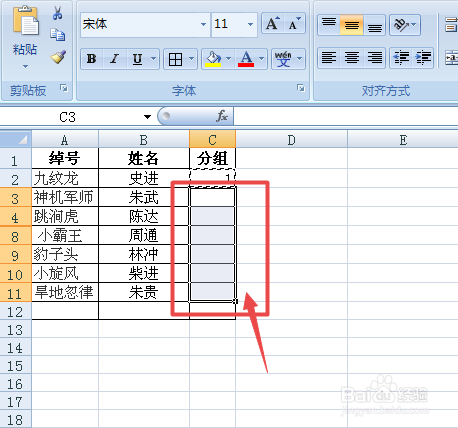Click the select all corner button
The image size is (458, 428).
point(16,139)
